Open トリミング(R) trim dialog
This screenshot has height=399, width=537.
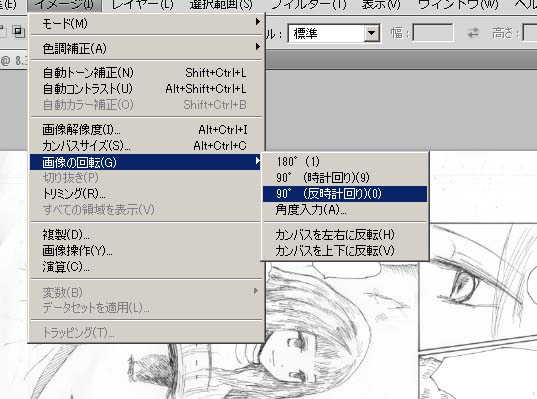(x=146, y=194)
